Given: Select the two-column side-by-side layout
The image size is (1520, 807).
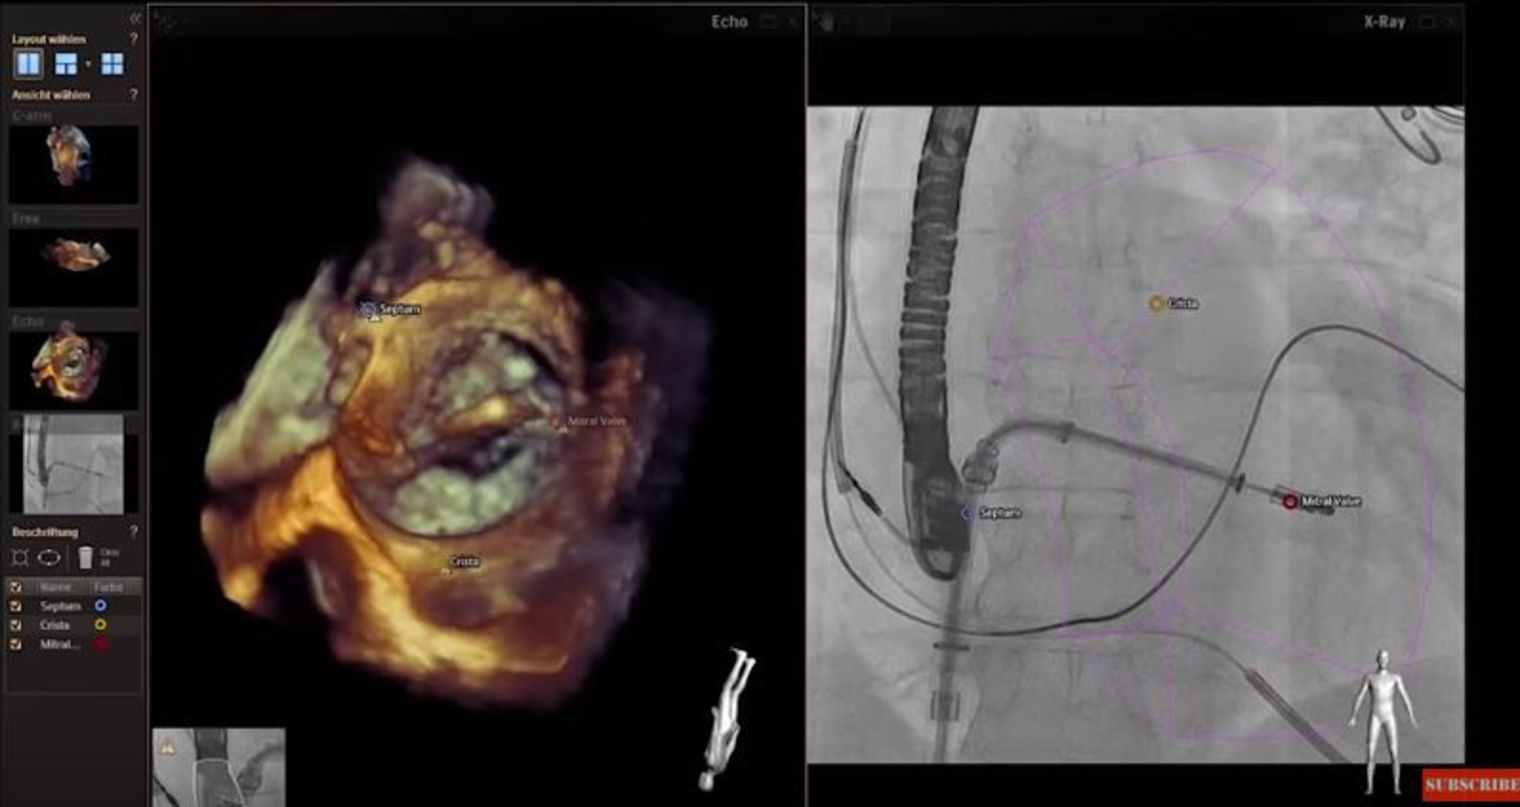Looking at the screenshot, I should tap(28, 64).
